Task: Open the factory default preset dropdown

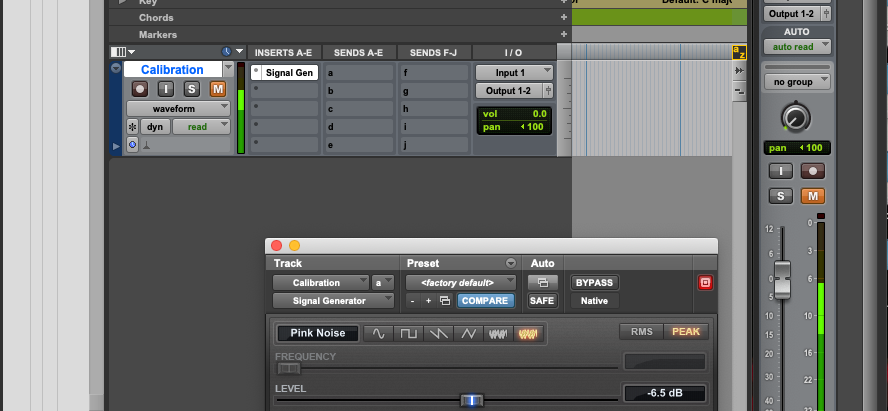Action: click(461, 282)
